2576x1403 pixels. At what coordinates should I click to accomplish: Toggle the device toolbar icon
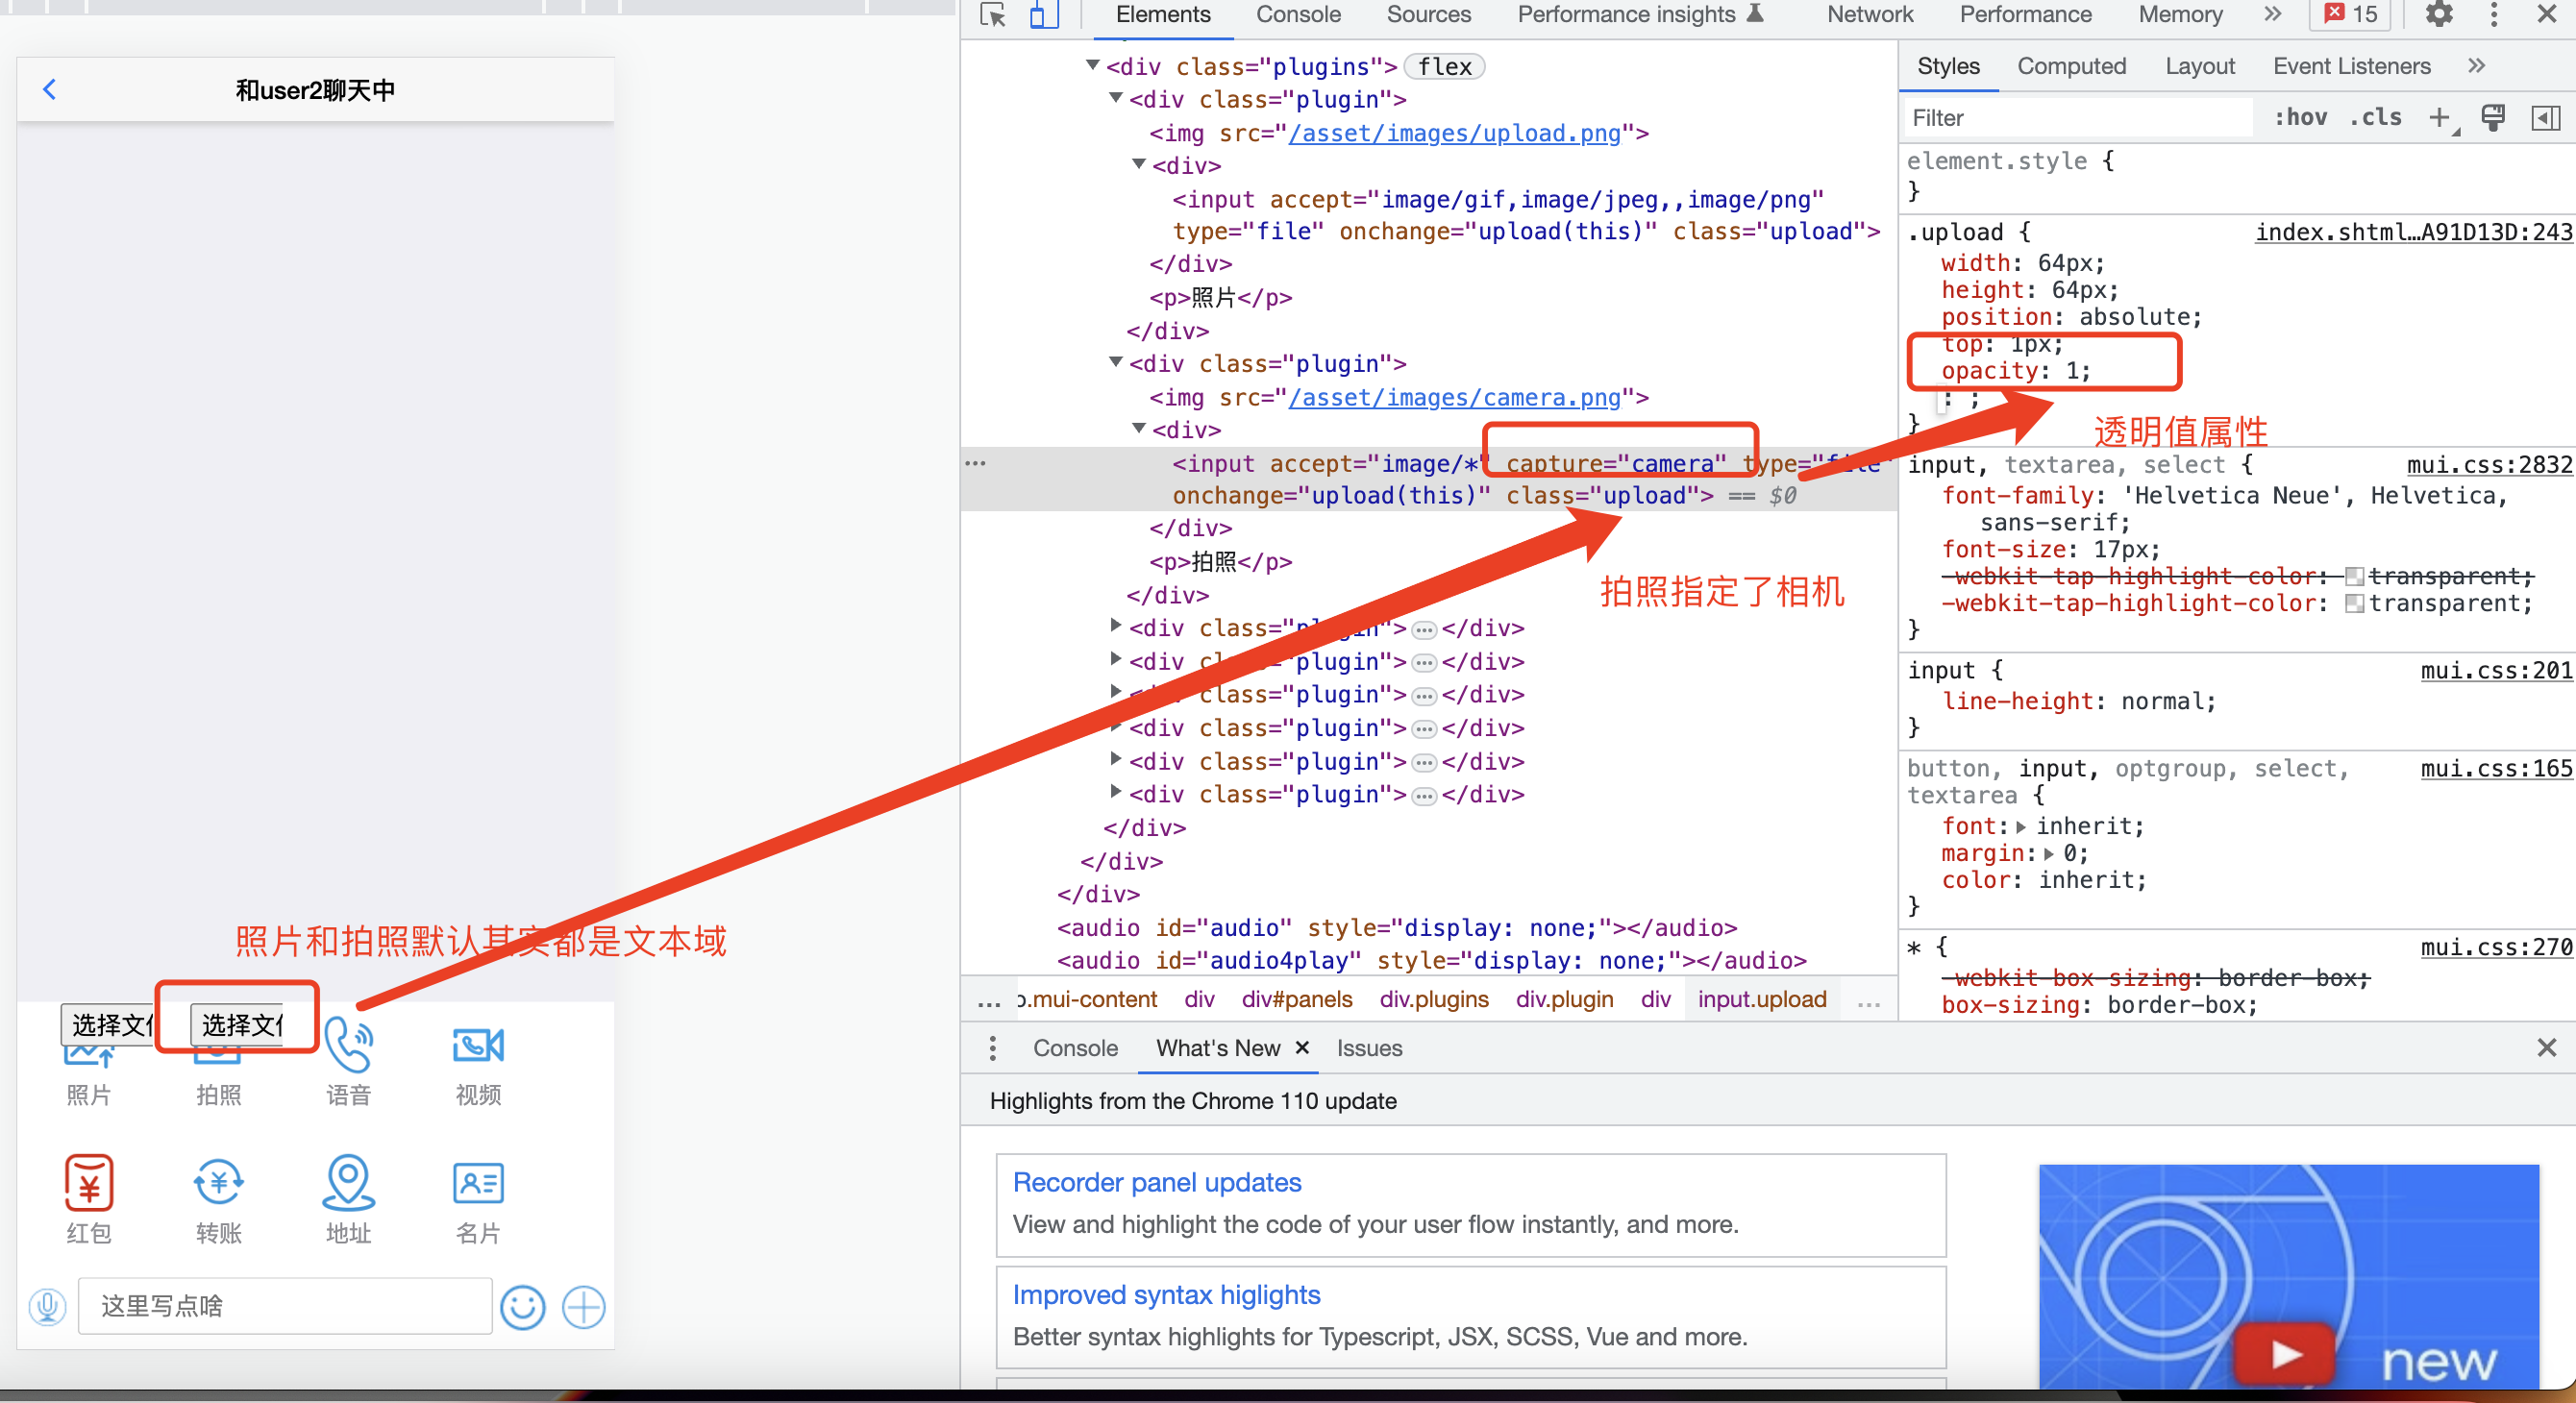pos(1044,15)
